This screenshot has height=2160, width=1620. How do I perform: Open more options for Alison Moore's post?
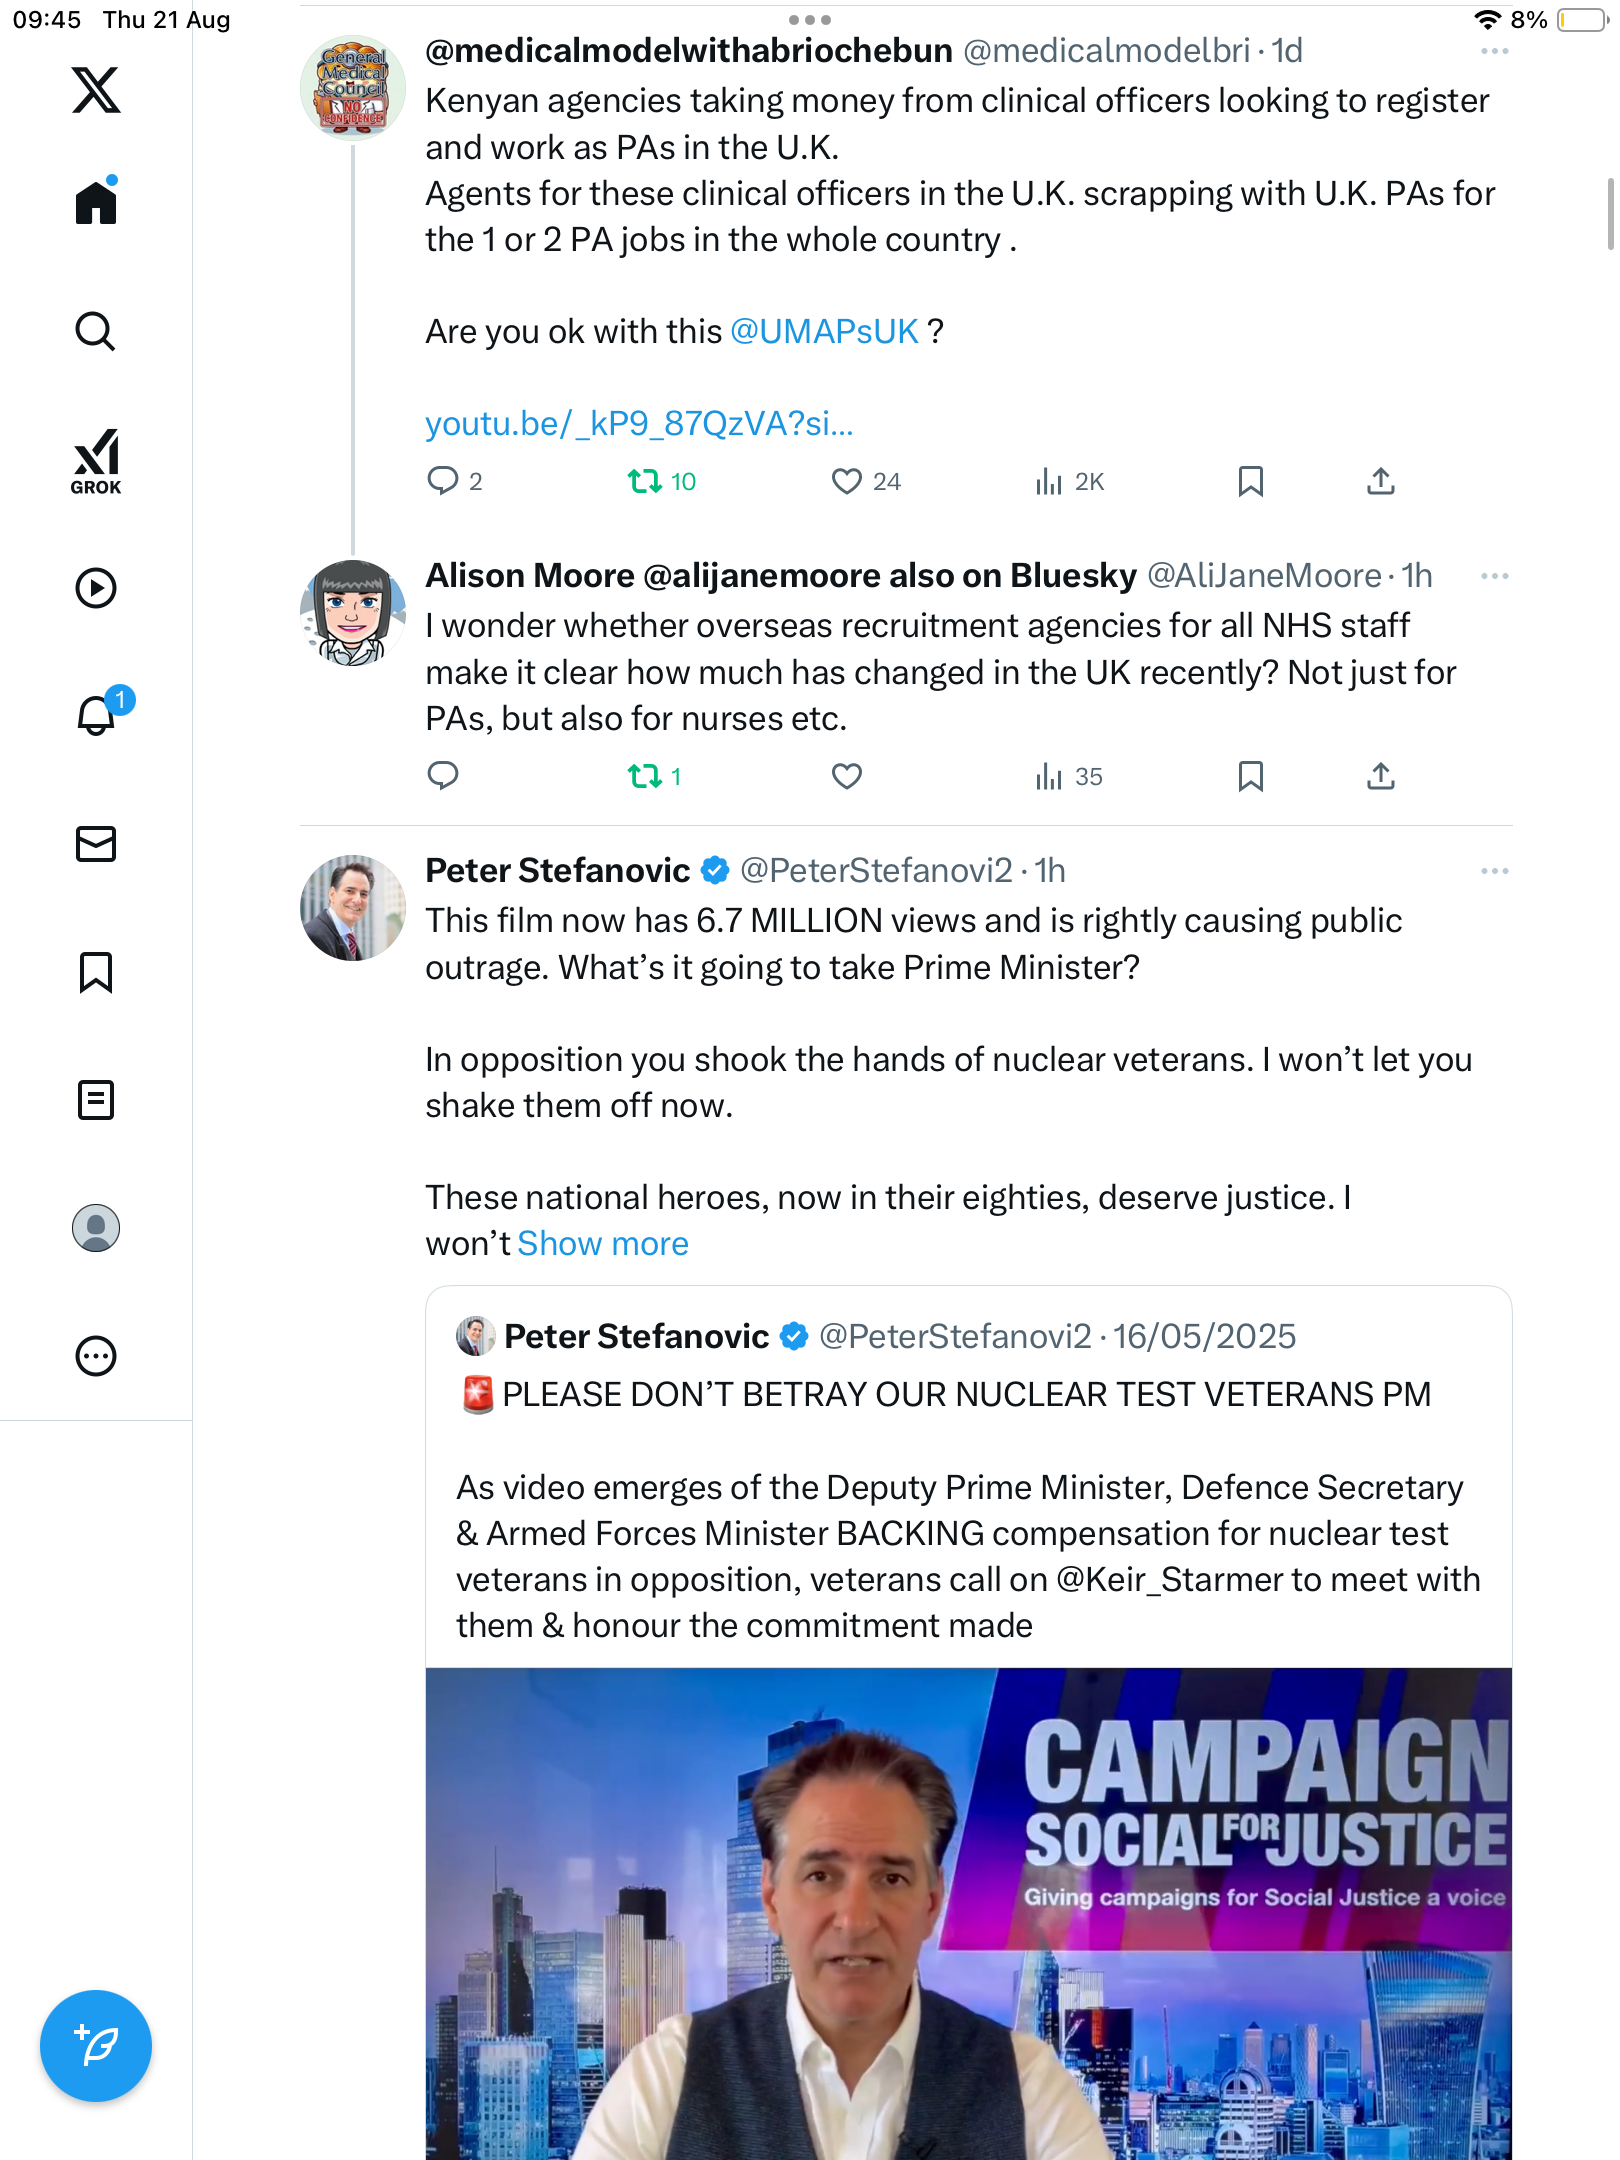[x=1494, y=576]
